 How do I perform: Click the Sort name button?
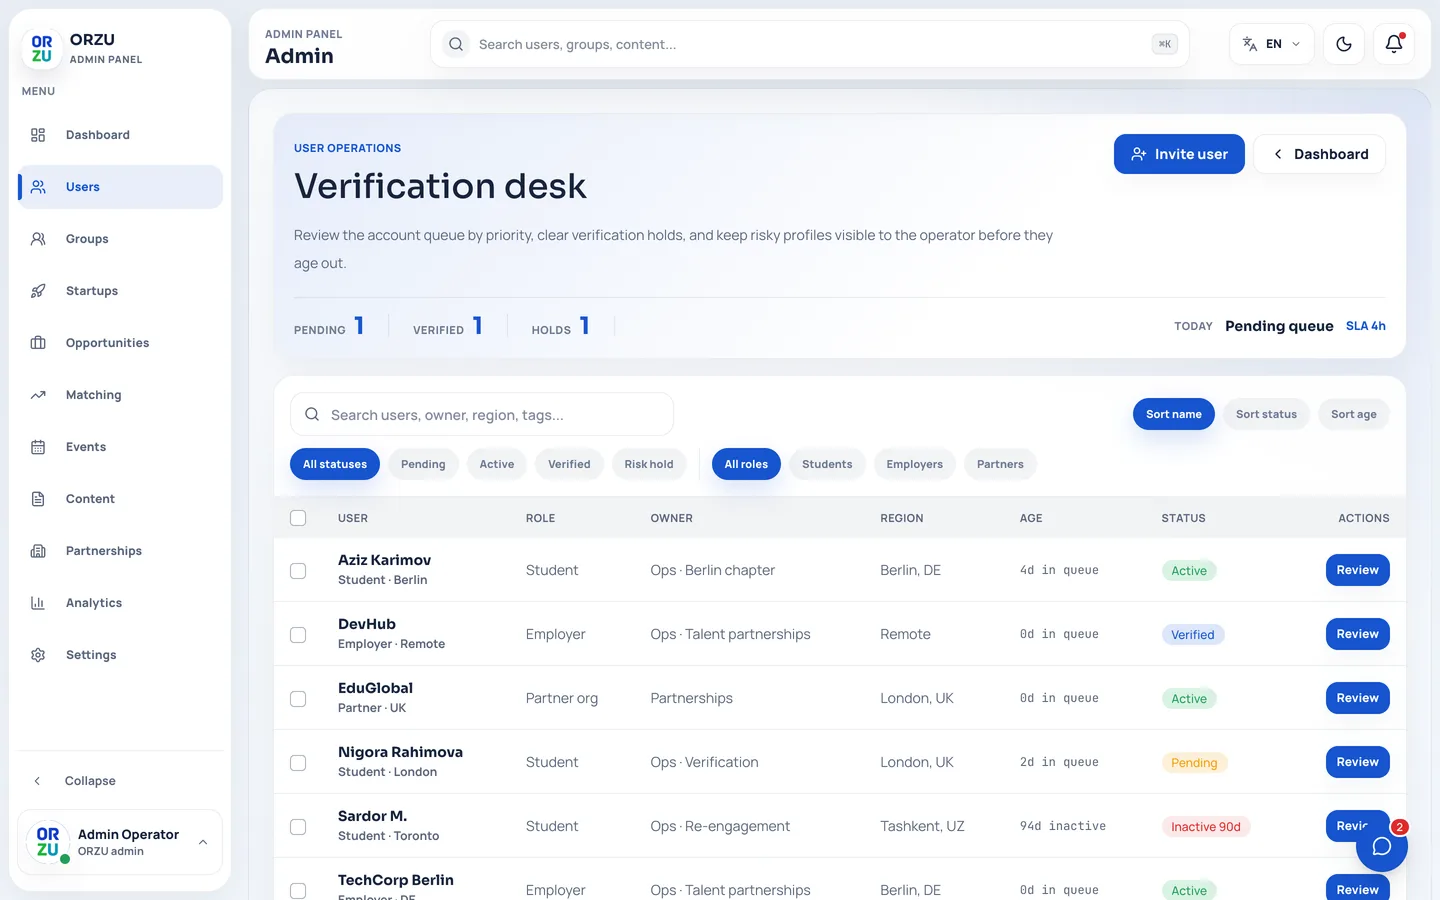pyautogui.click(x=1174, y=414)
